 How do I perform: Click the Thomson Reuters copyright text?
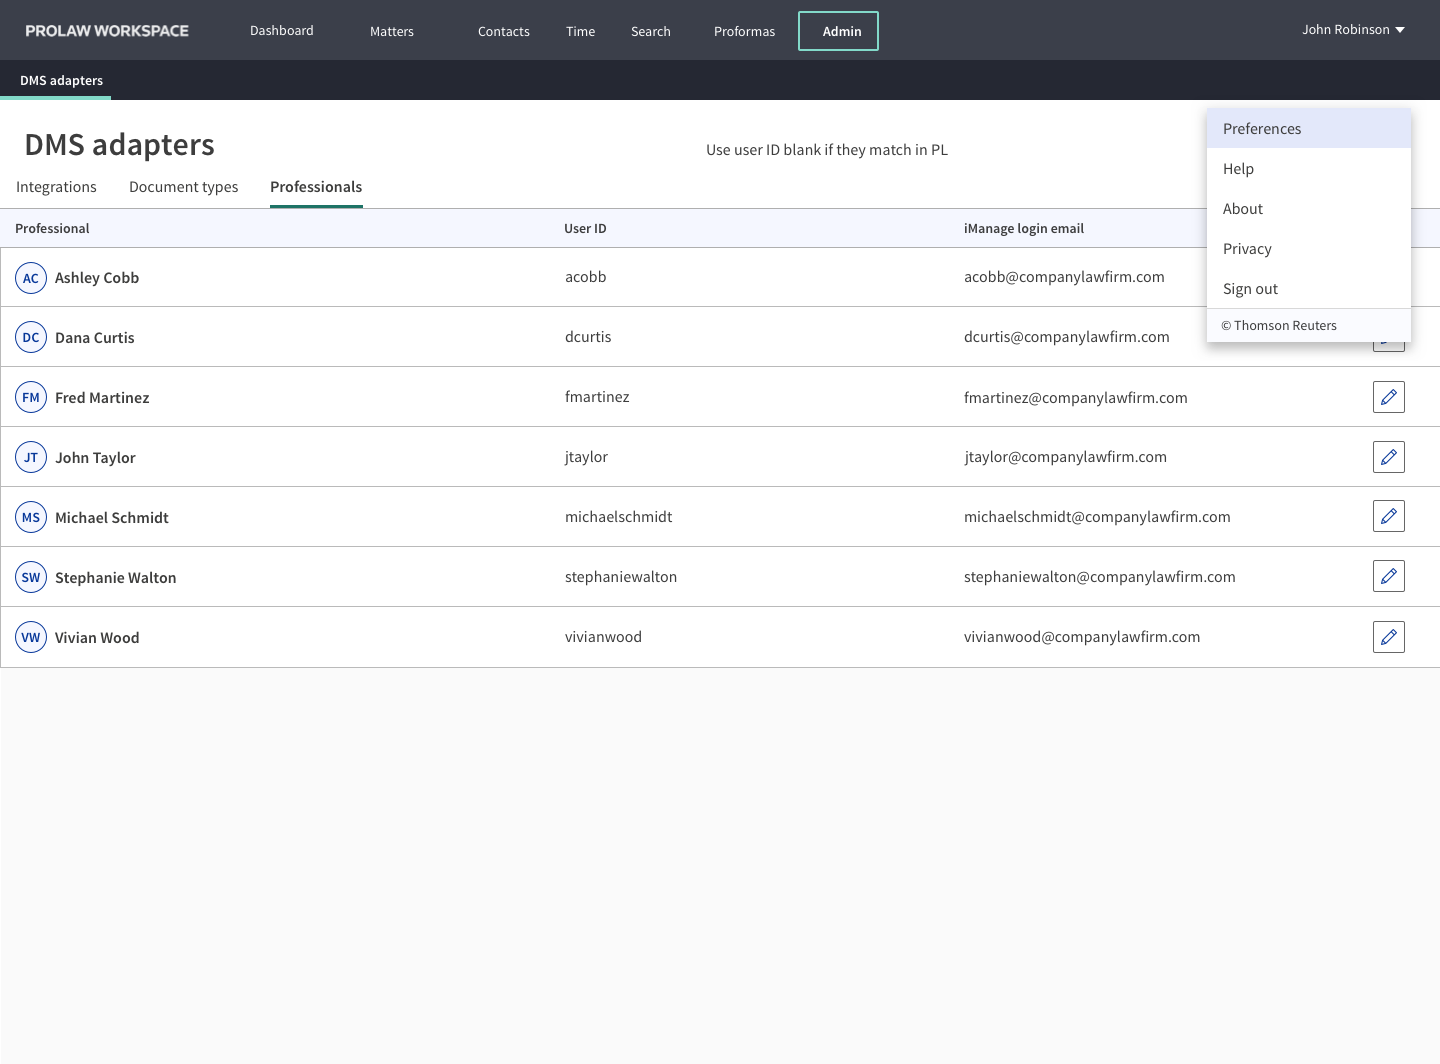pos(1279,326)
